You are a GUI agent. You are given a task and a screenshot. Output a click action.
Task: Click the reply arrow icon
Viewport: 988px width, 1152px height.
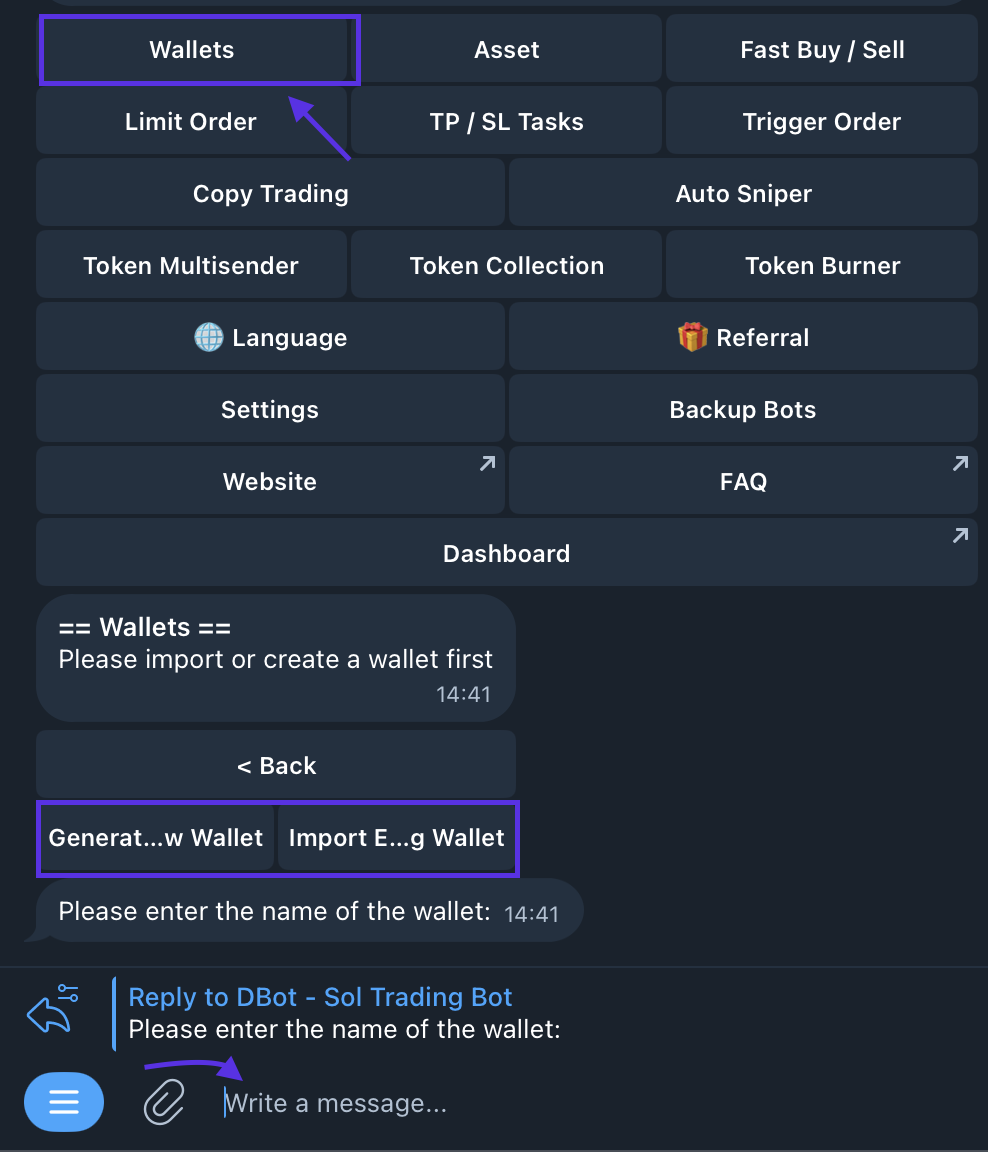[52, 1010]
